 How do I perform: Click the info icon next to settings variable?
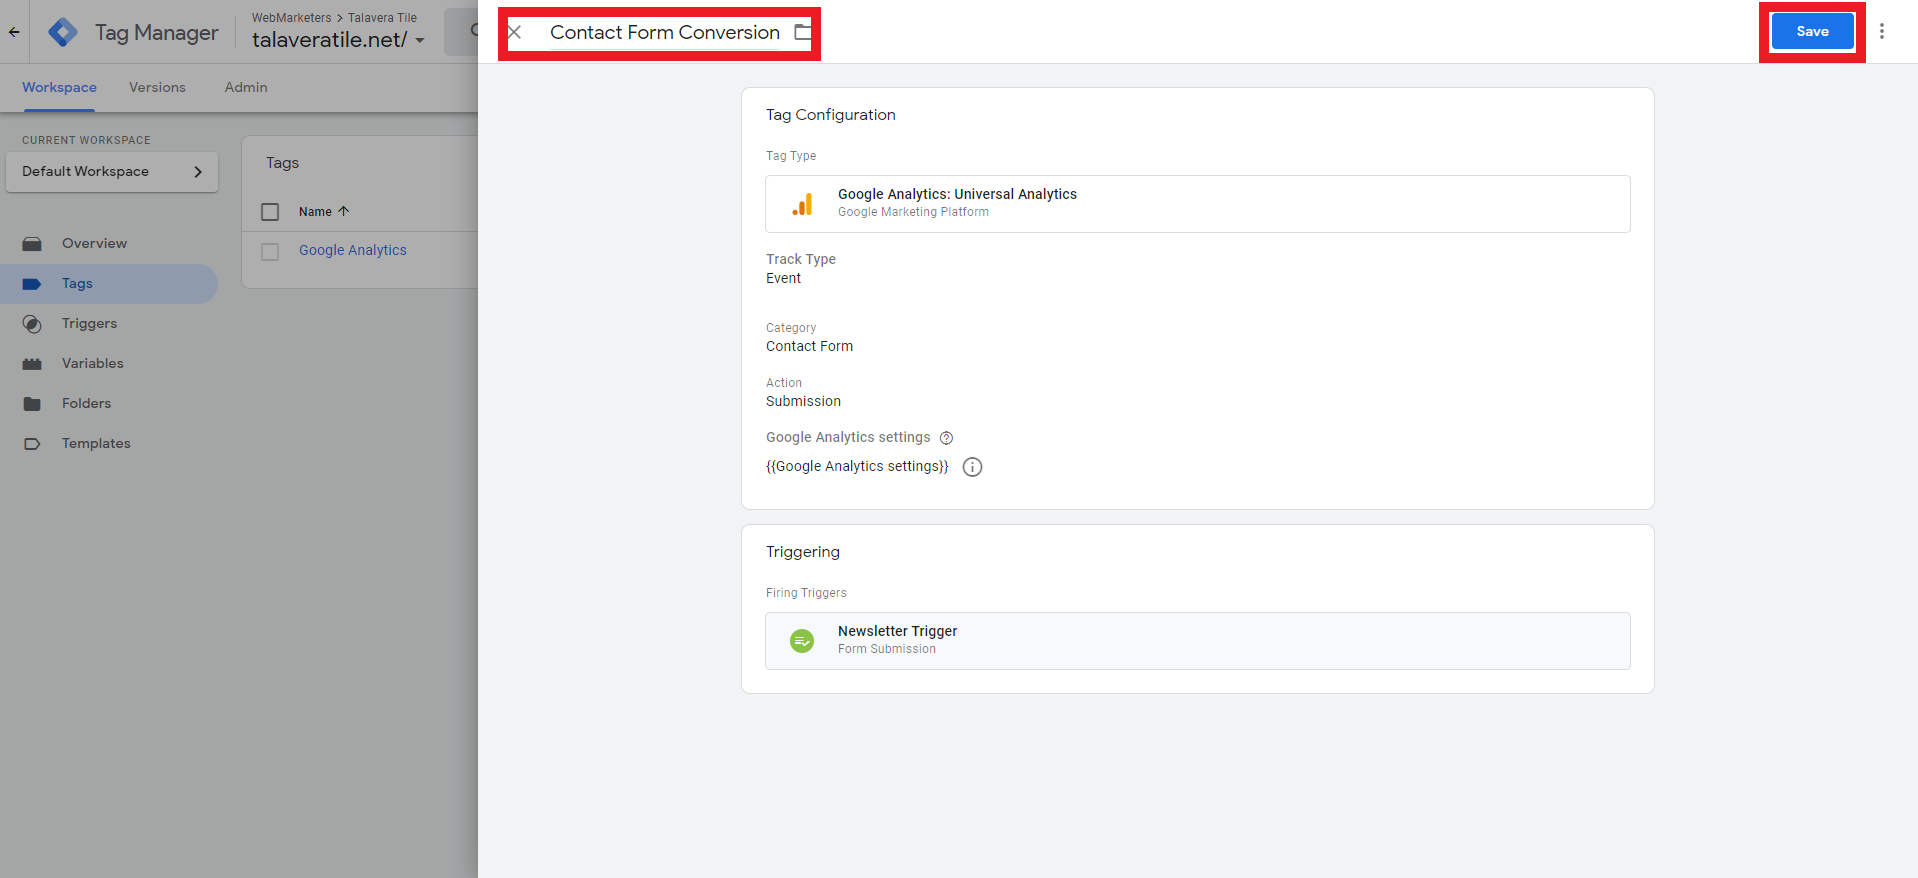point(972,467)
